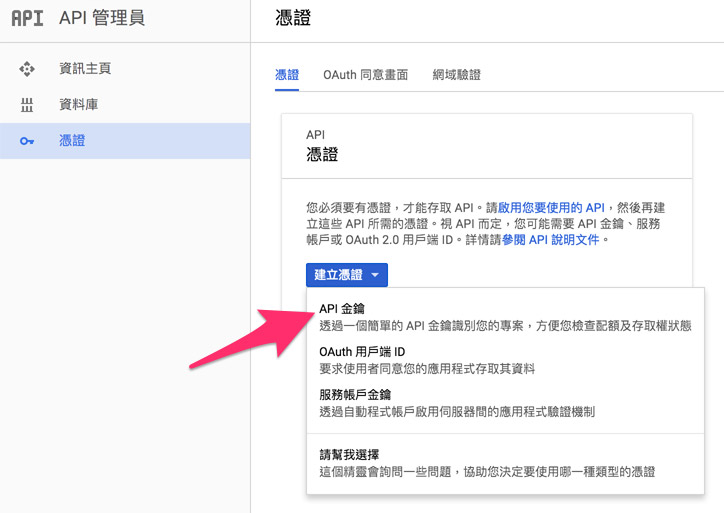Image resolution: width=724 pixels, height=513 pixels.
Task: Click the 憑證 page heading at top
Action: point(290,18)
